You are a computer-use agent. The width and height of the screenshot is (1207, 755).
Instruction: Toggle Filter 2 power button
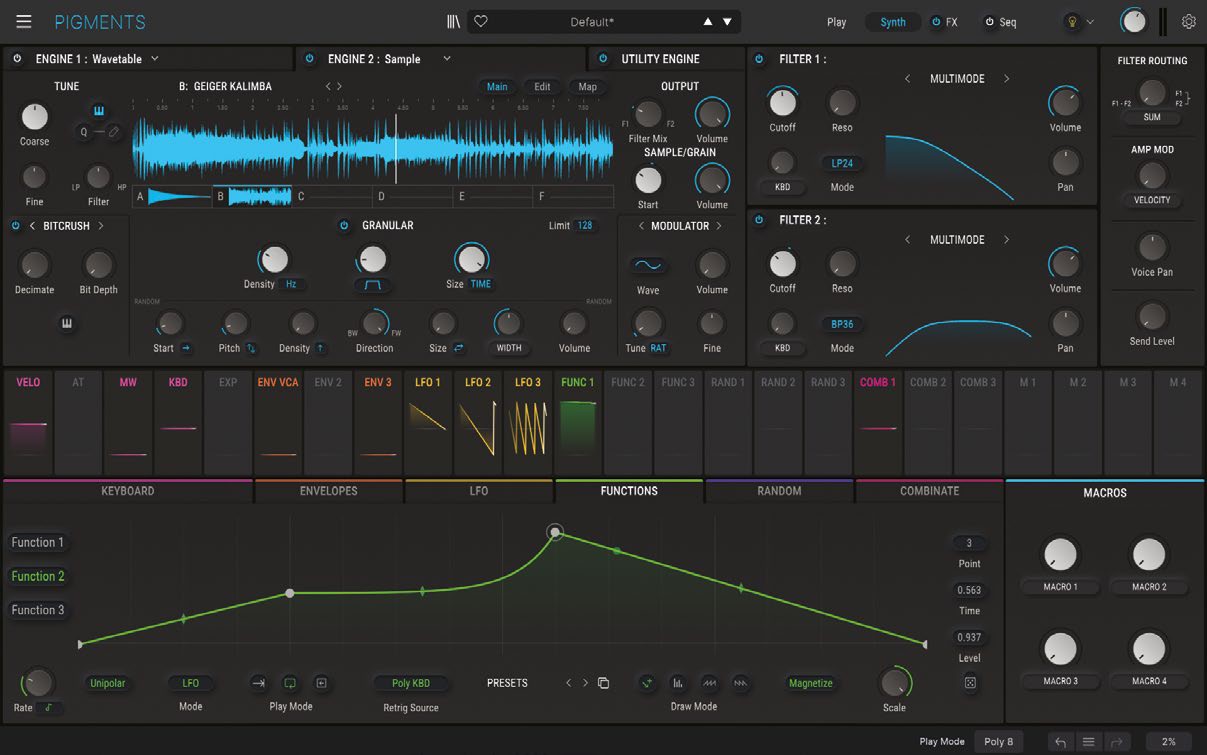[x=759, y=220]
